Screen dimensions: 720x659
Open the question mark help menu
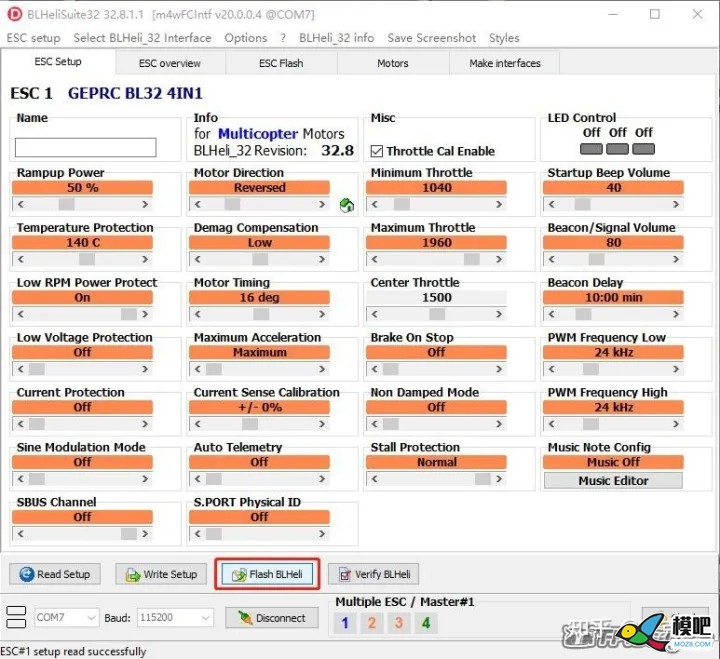coord(283,38)
